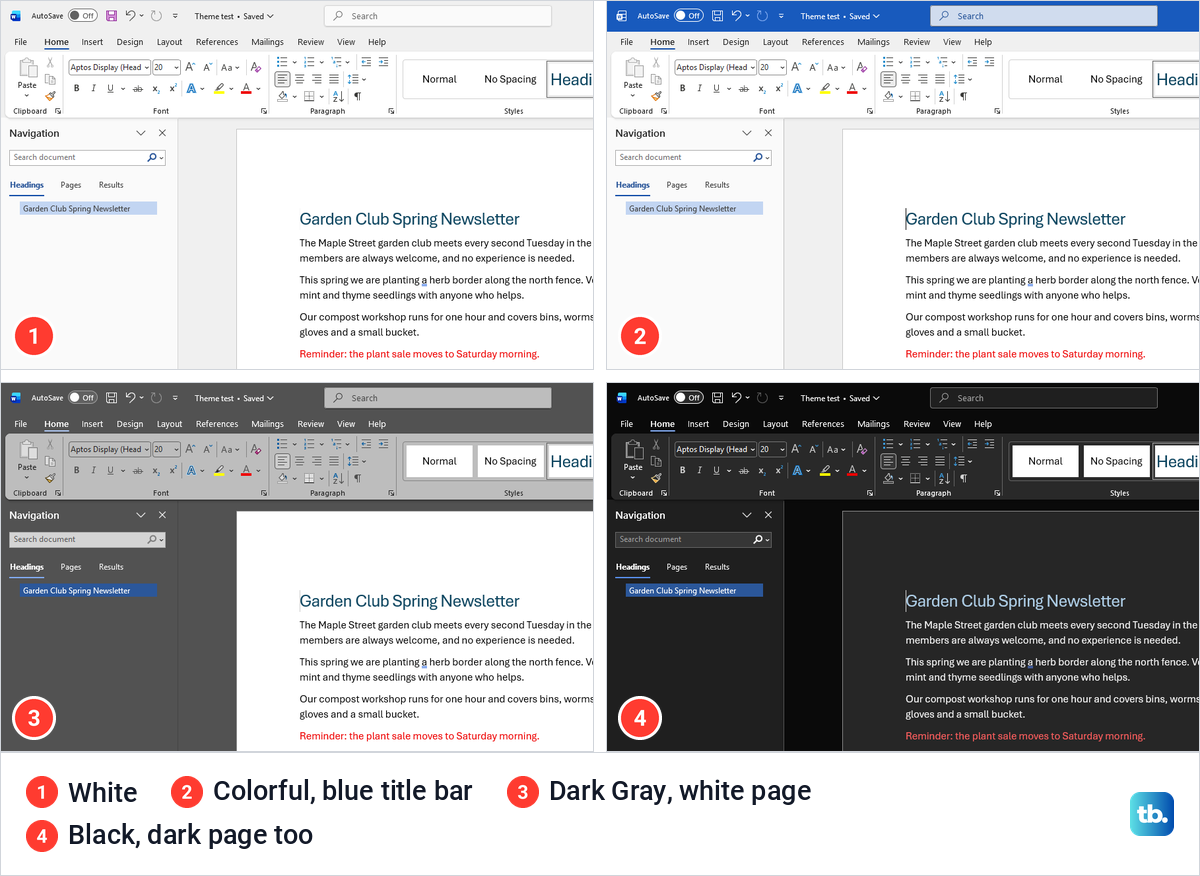
Task: Toggle AutoSave in the Dark Gray window
Action: 82,398
